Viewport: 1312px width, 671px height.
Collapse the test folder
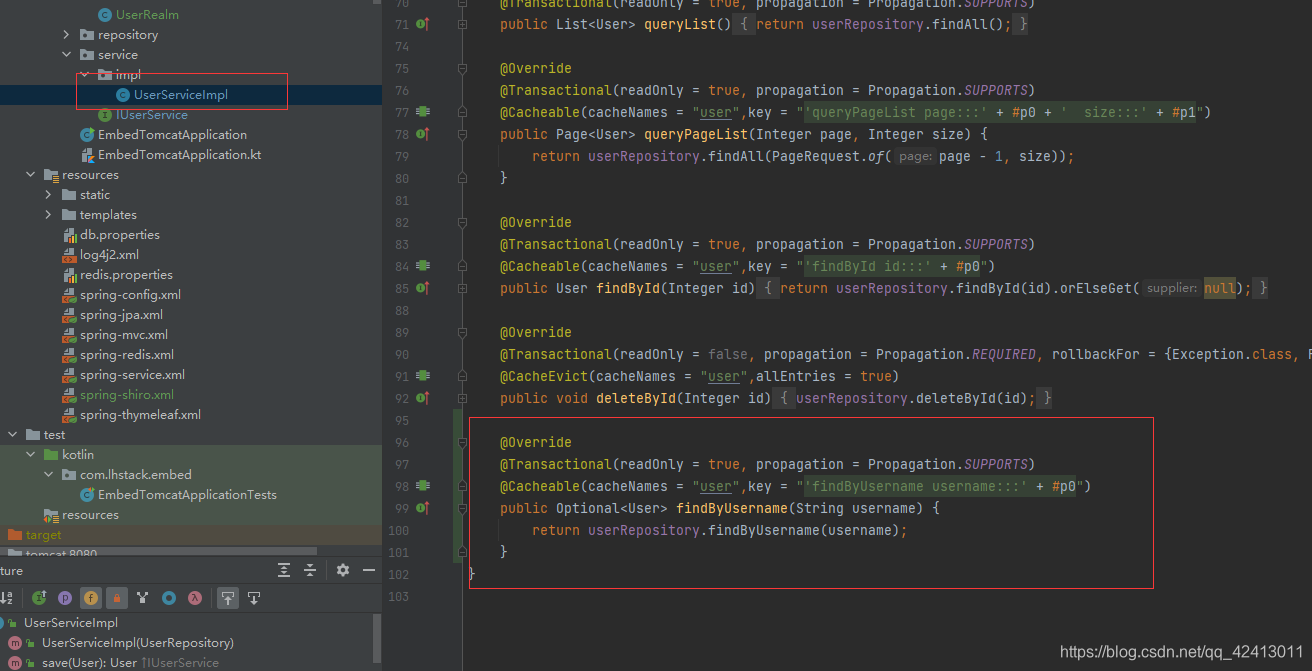point(13,435)
